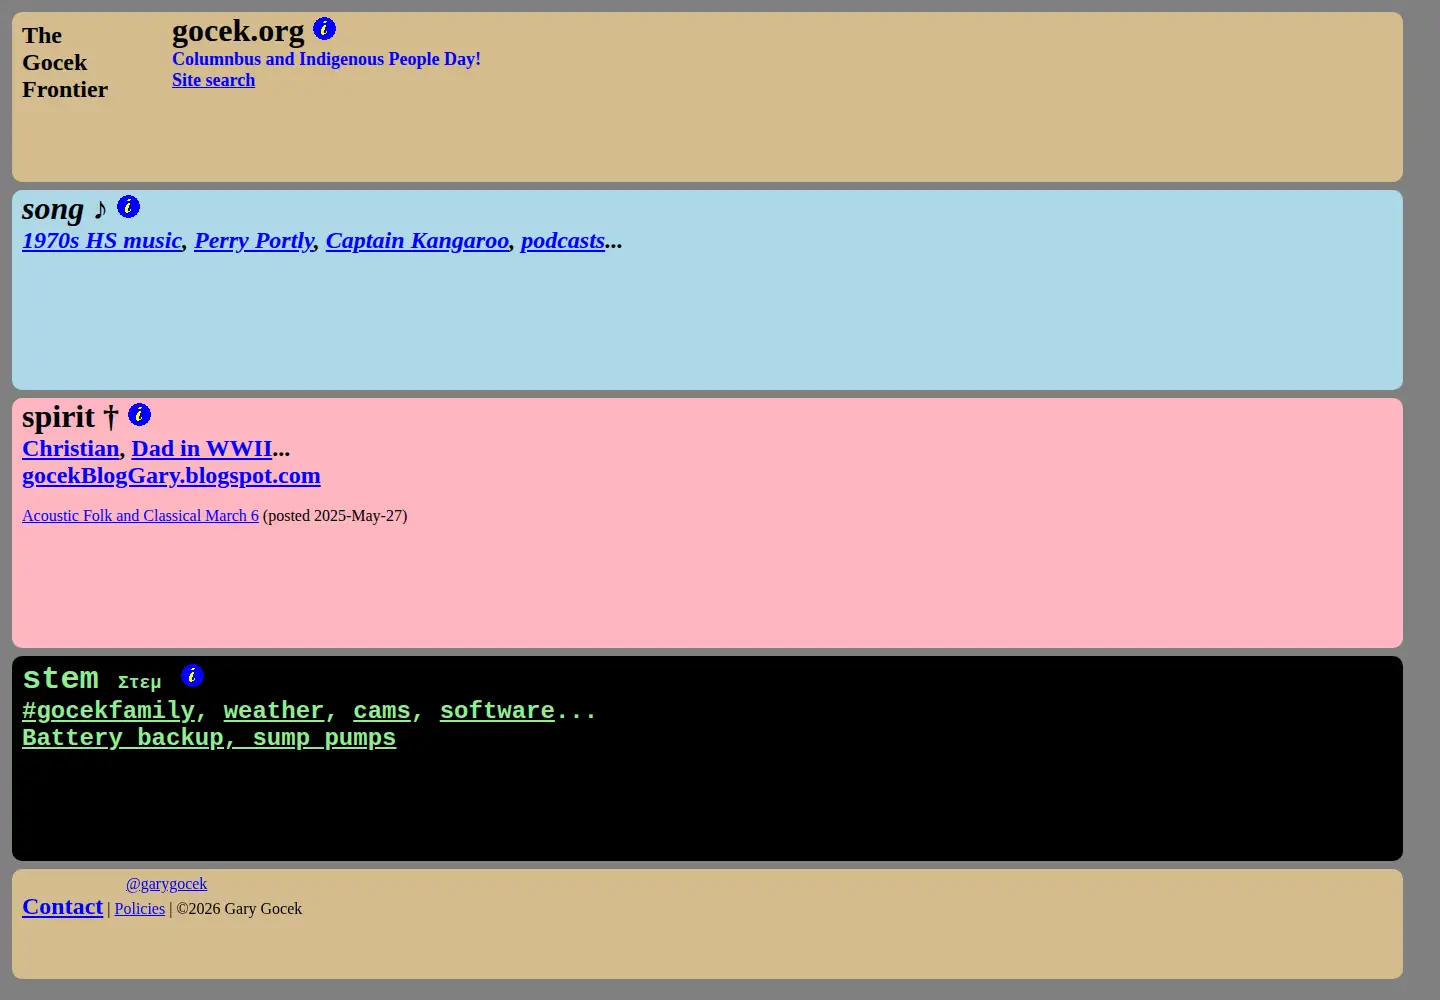Open the info icon in the stem section
This screenshot has width=1440, height=1000.
(192, 675)
